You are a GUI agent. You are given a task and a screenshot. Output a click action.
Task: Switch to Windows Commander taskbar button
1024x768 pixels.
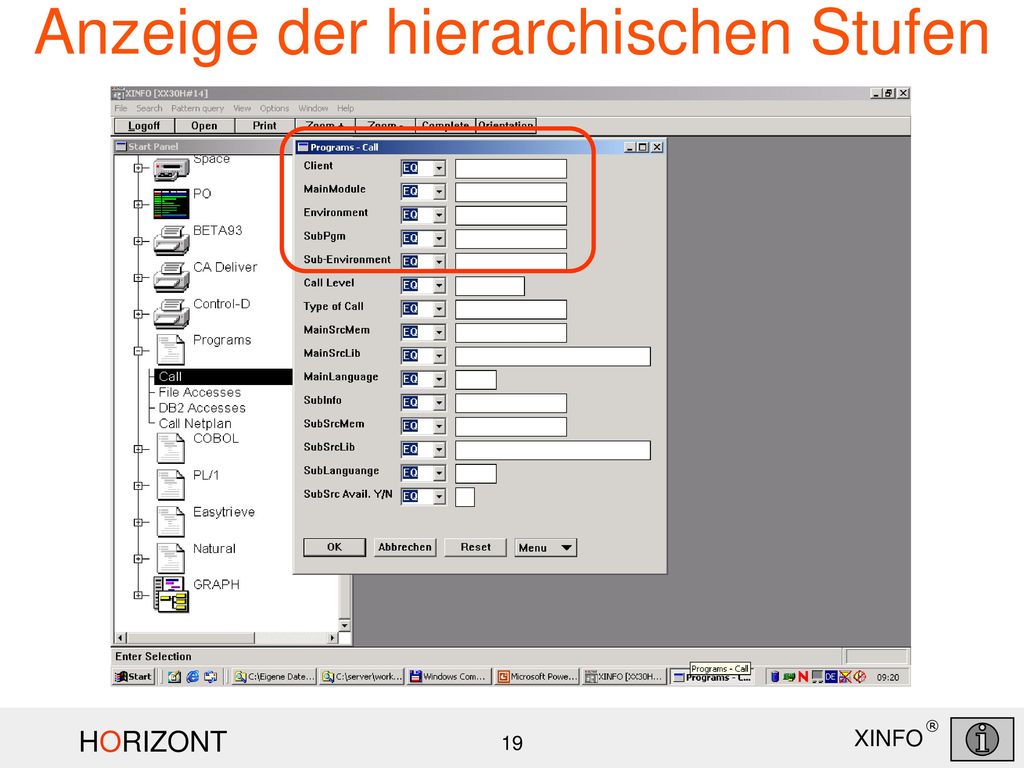point(448,677)
